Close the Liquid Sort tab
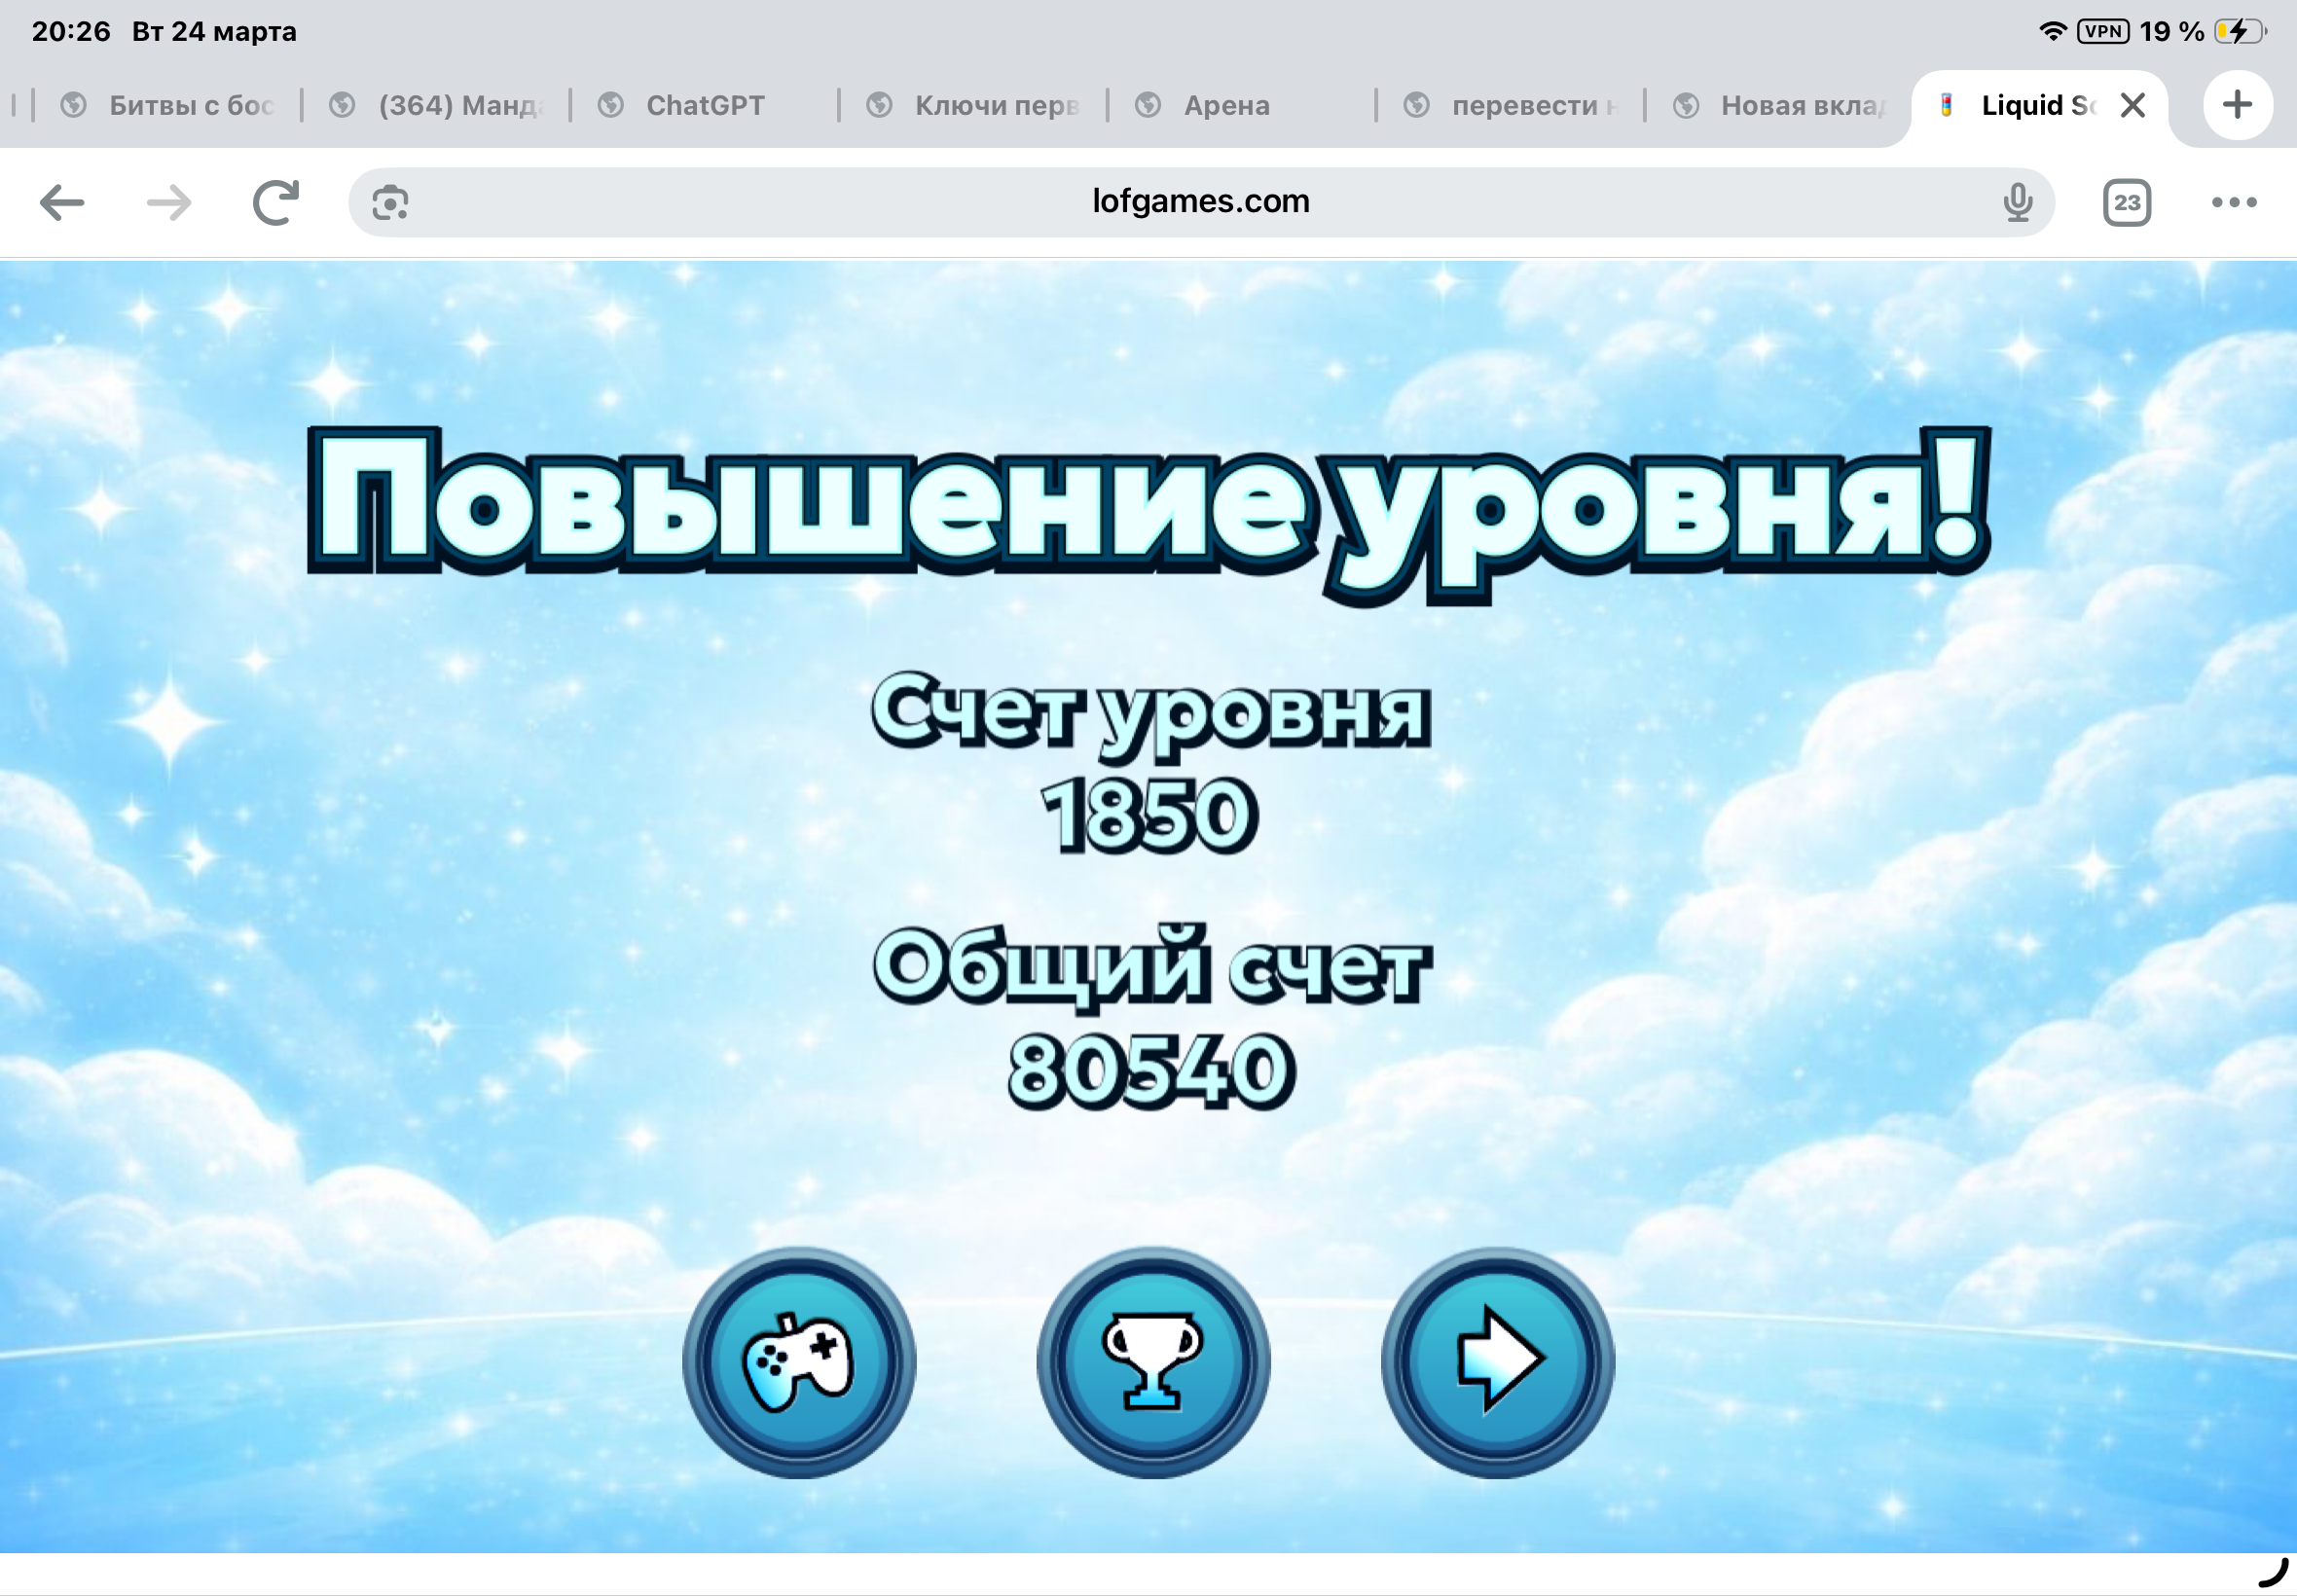 pos(2133,105)
